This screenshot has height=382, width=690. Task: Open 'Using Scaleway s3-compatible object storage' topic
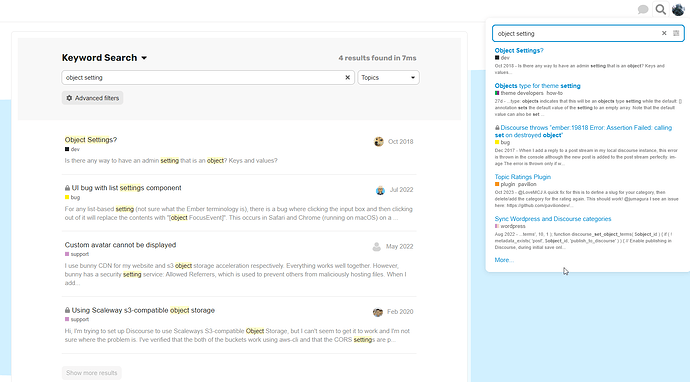click(x=143, y=310)
